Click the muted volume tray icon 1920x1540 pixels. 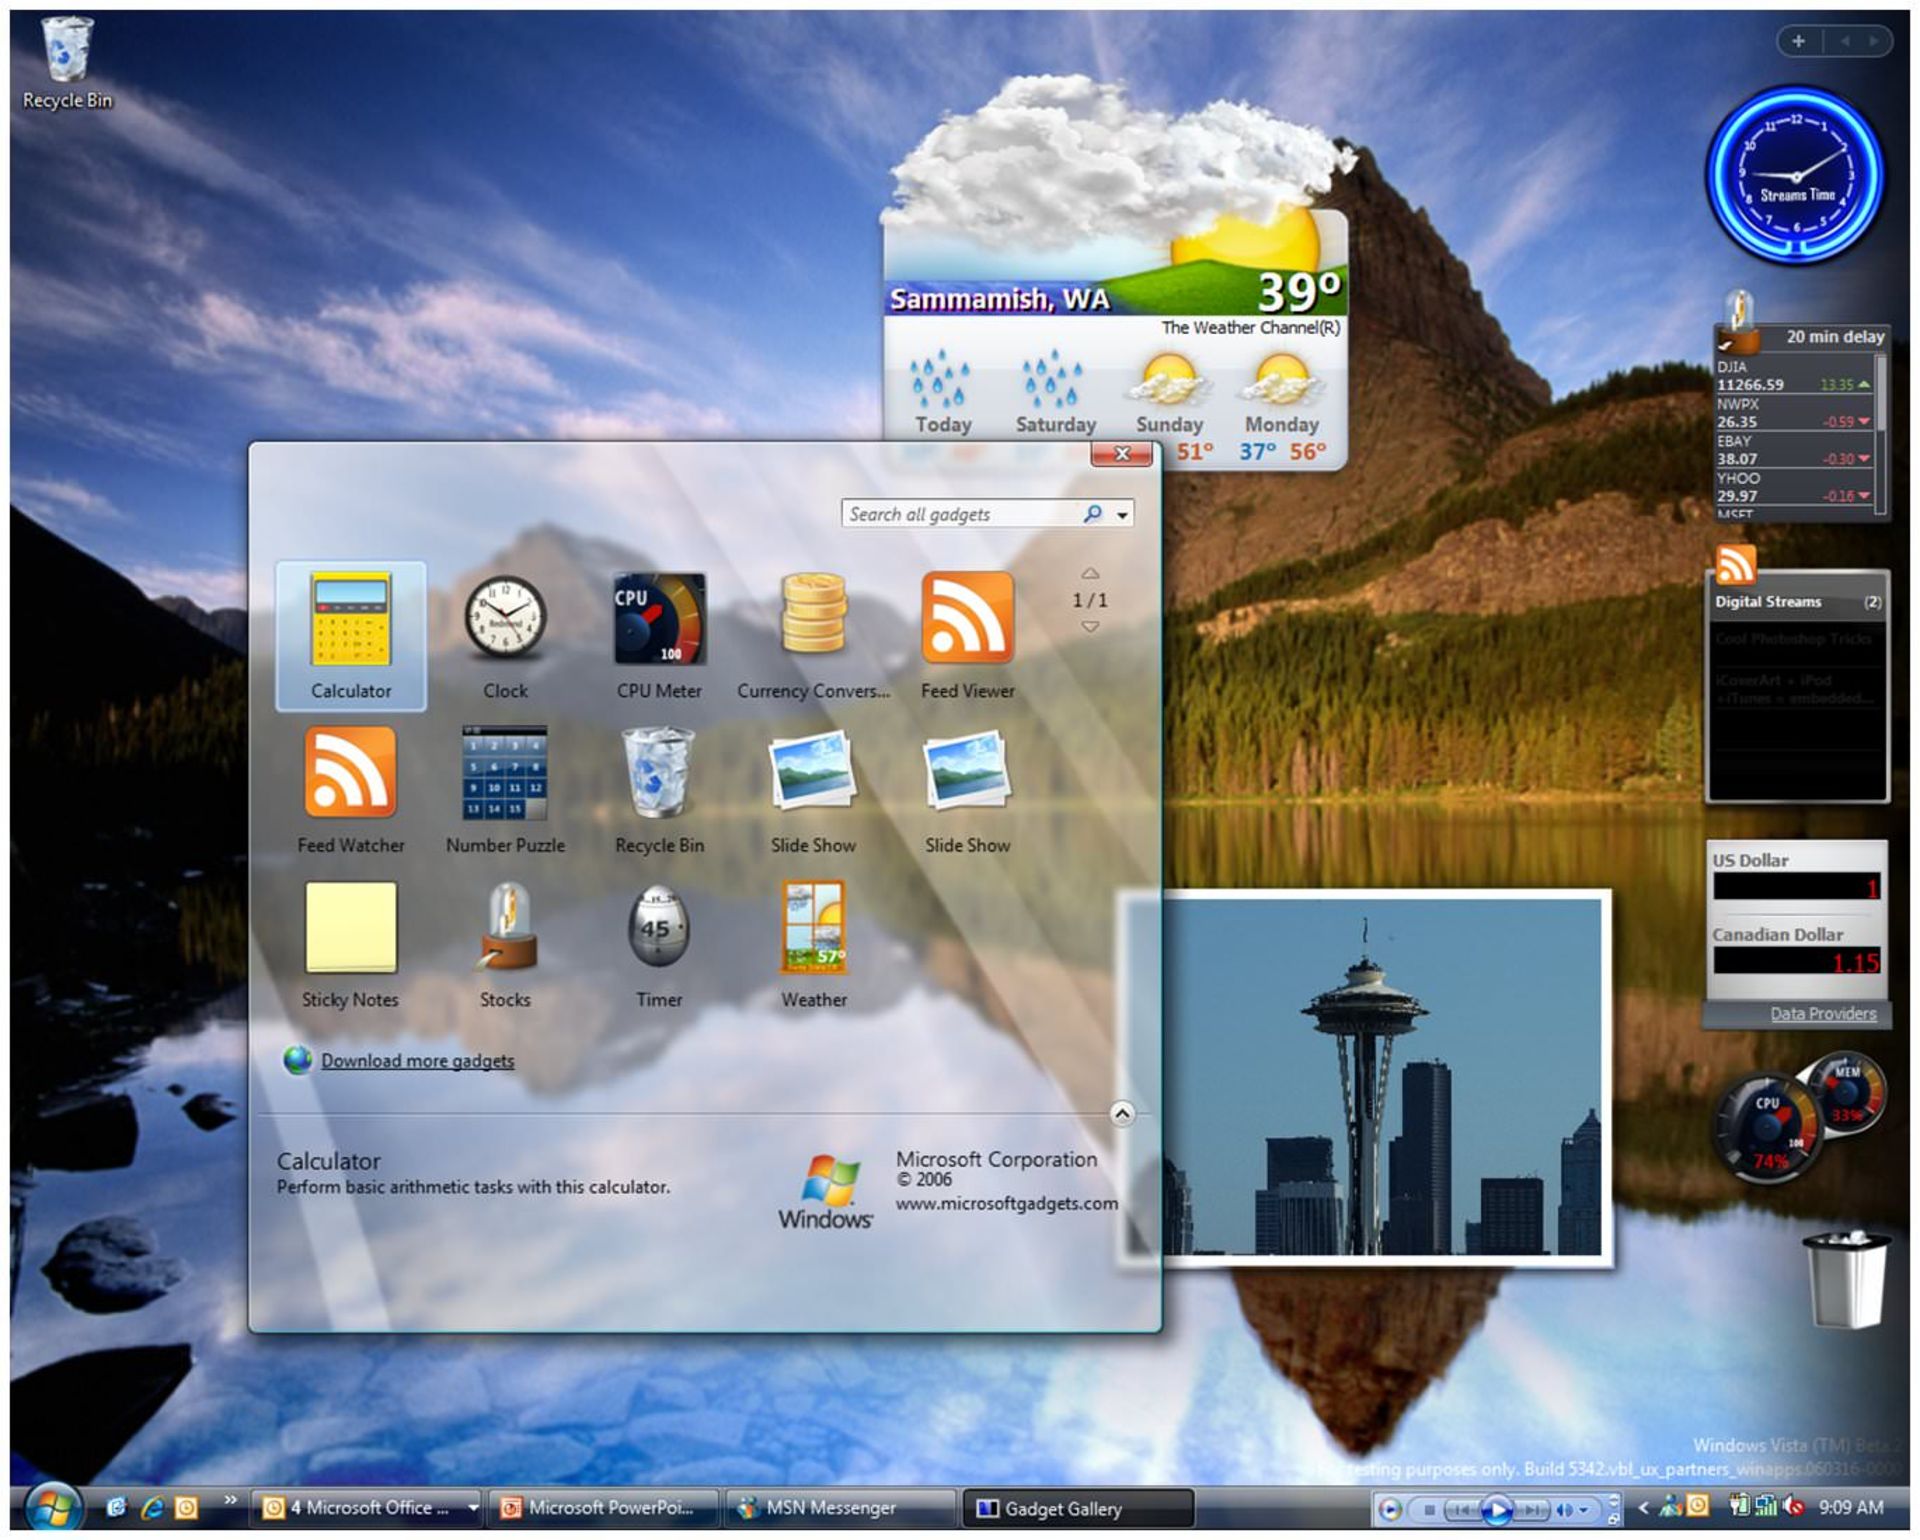coord(1795,1507)
